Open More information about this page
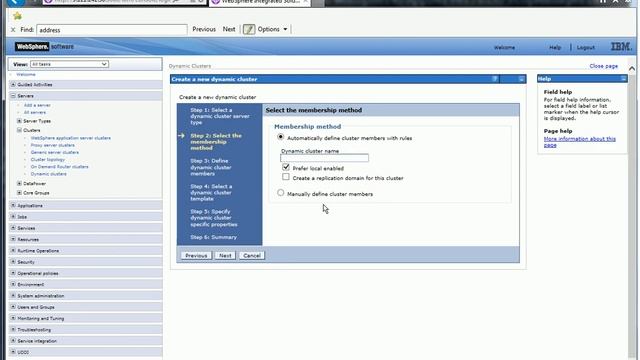This screenshot has height=360, width=640. click(580, 142)
